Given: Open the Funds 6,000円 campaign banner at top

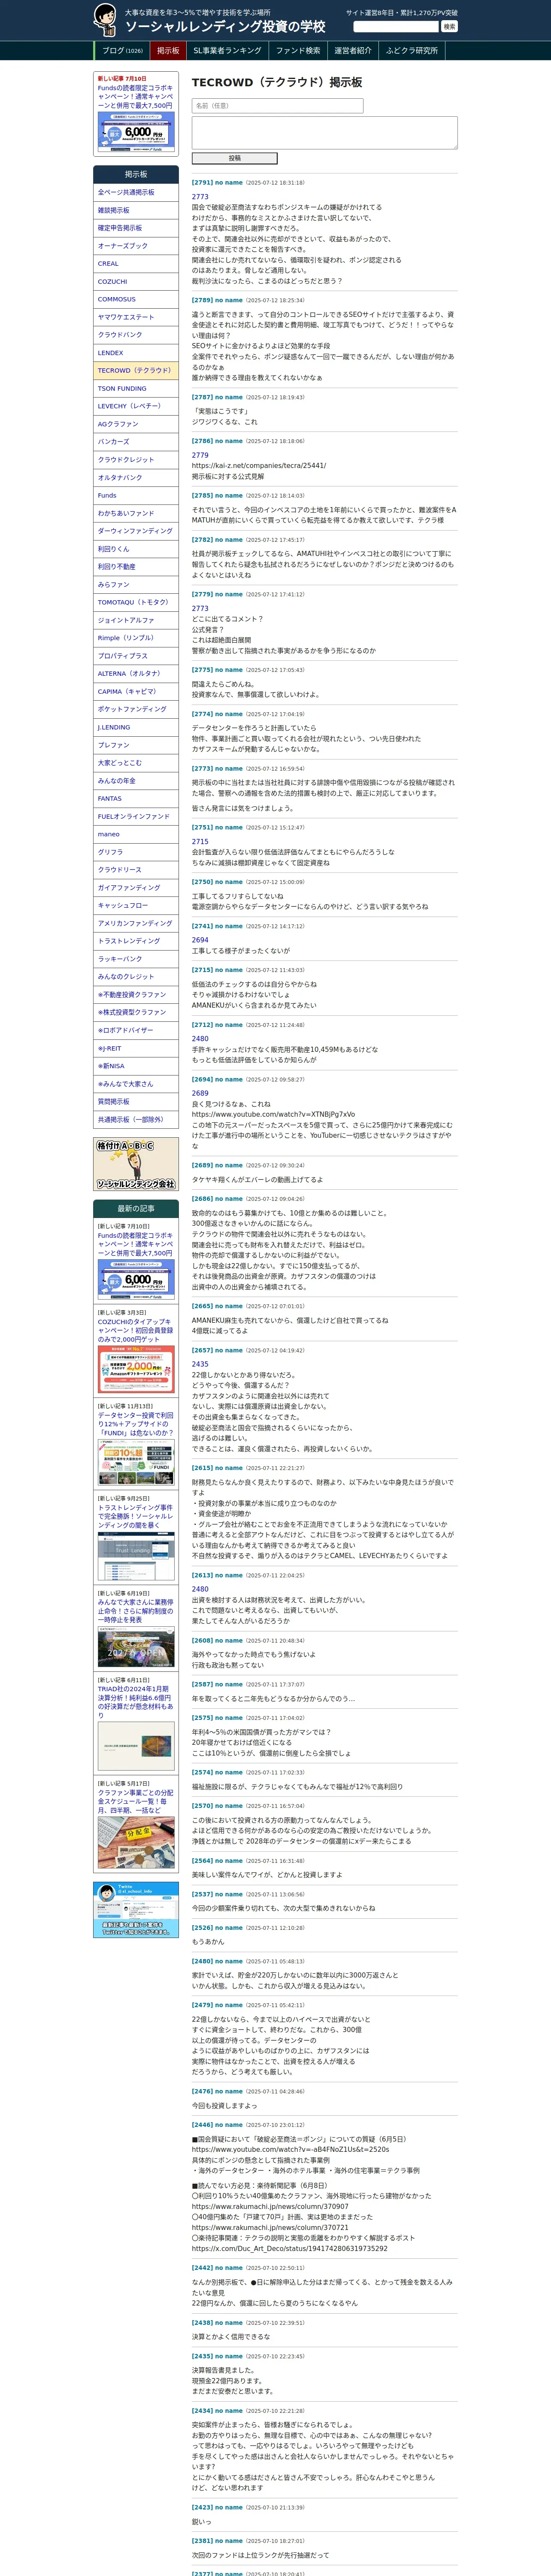Looking at the screenshot, I should [136, 131].
